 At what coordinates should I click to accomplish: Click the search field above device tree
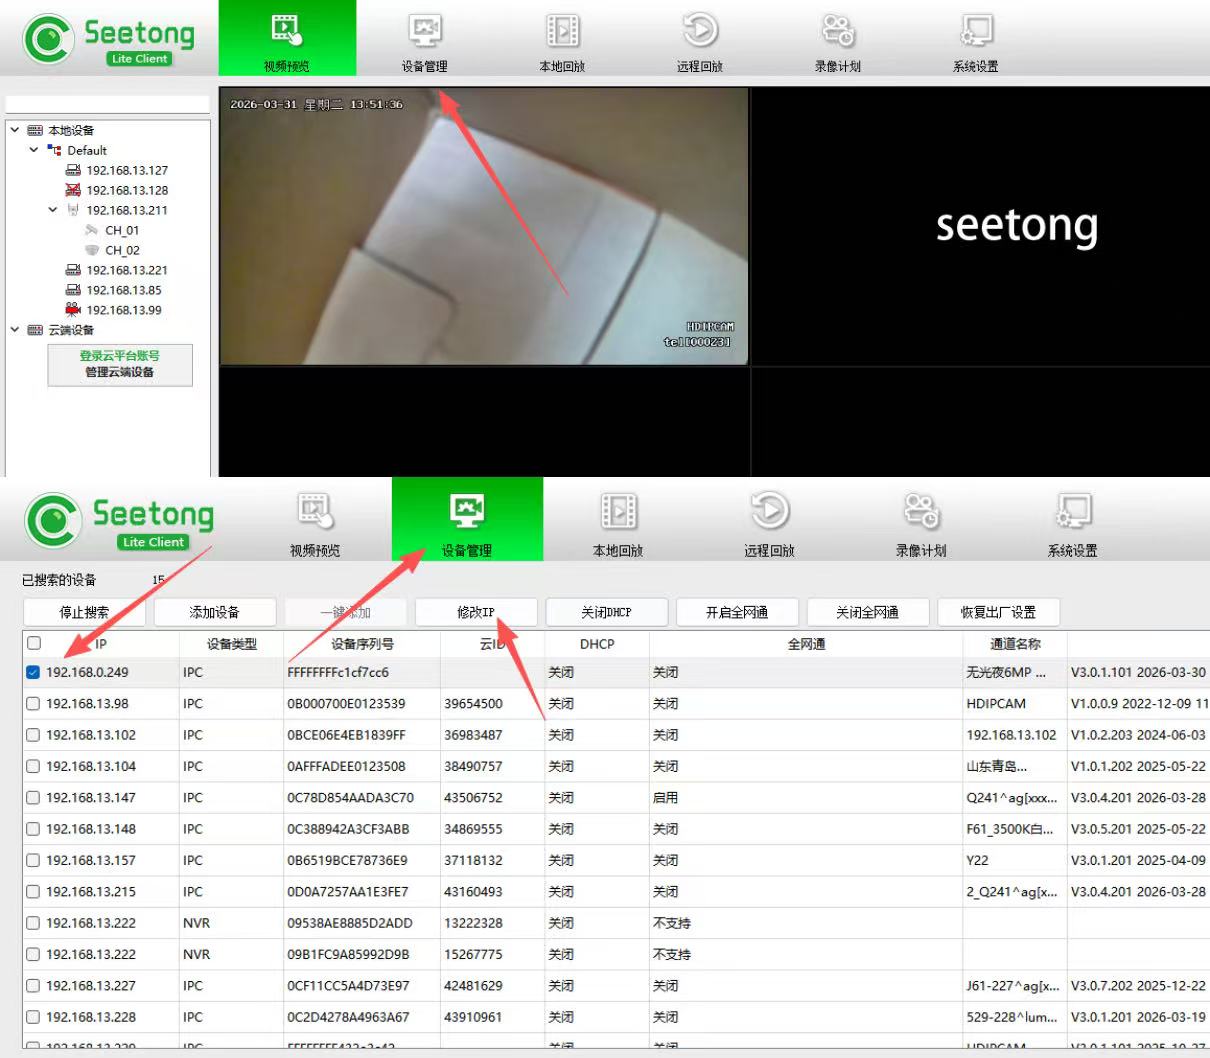click(108, 105)
